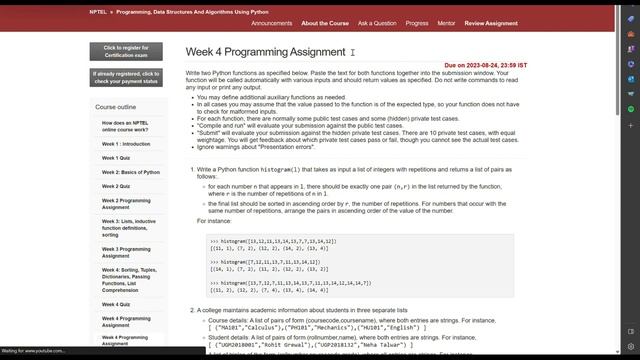
Task: Expand How does an NPTEL online course work
Action: click(x=125, y=126)
